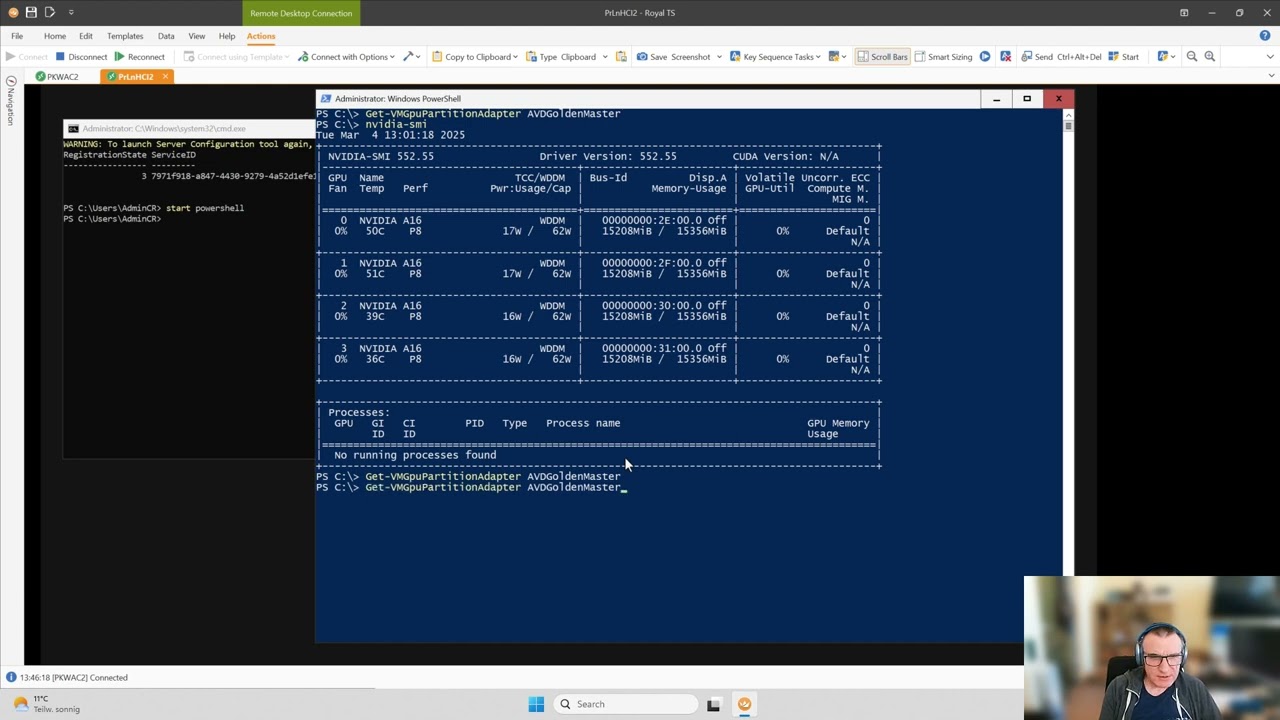The width and height of the screenshot is (1280, 720).
Task: Click the new document icon in title bar
Action: point(50,13)
